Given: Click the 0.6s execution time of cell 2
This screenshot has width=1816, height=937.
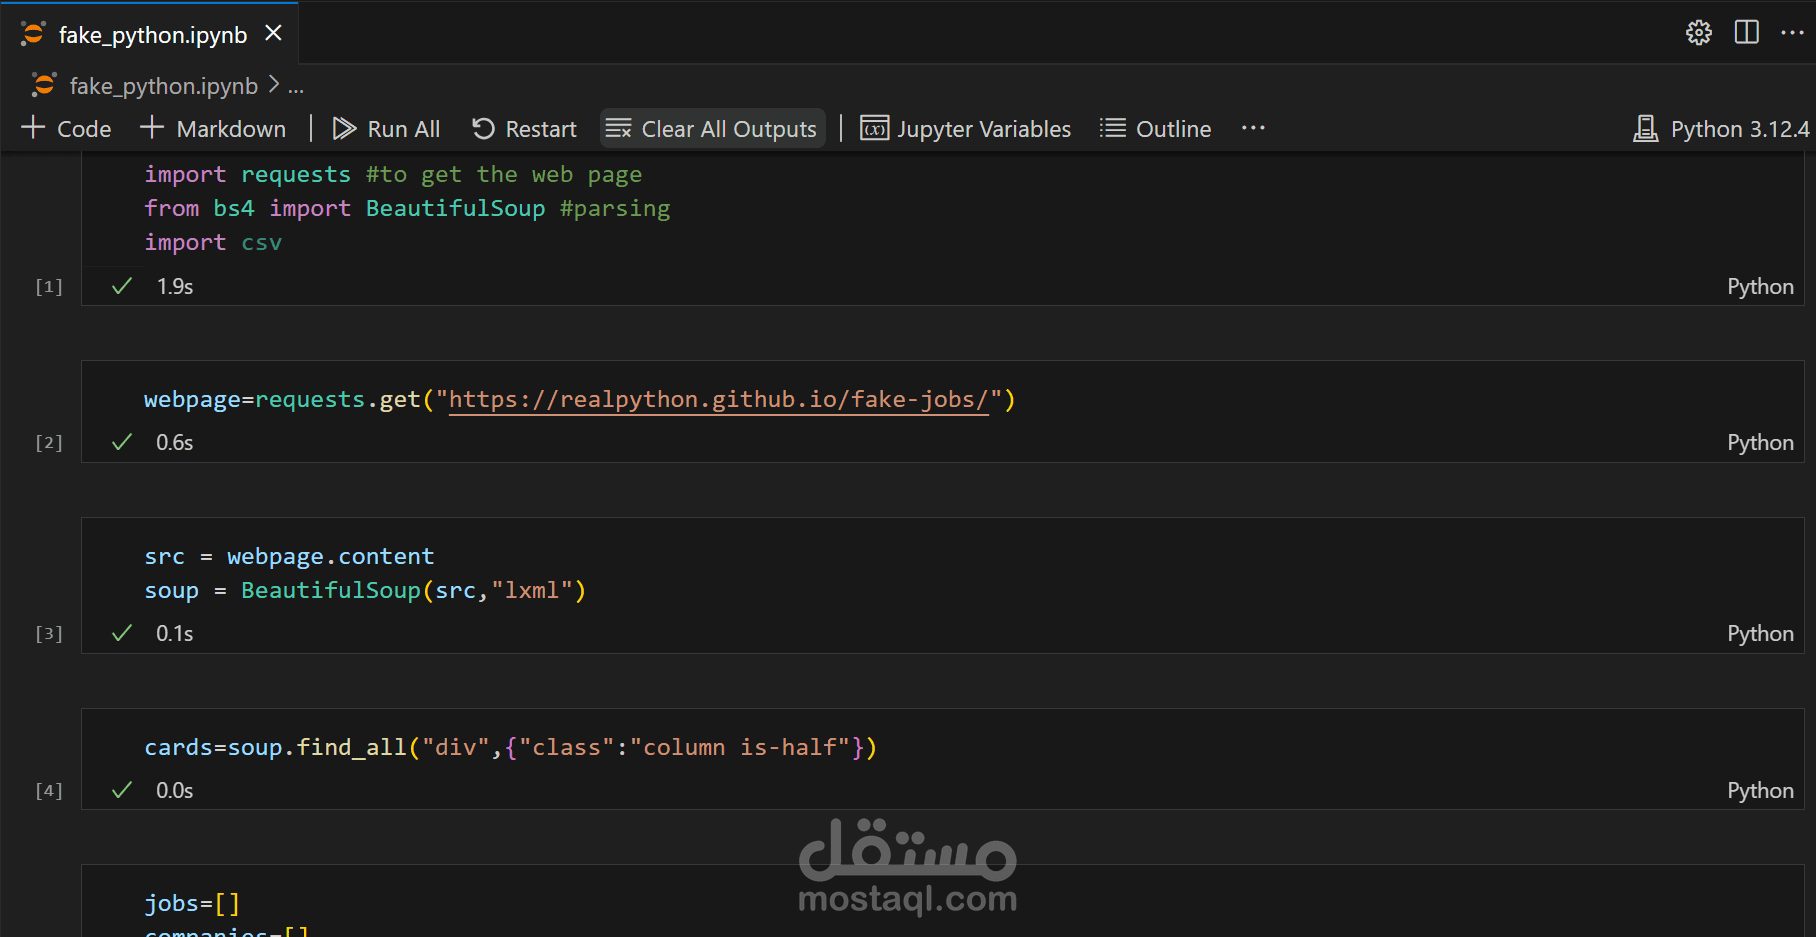Looking at the screenshot, I should coord(175,442).
